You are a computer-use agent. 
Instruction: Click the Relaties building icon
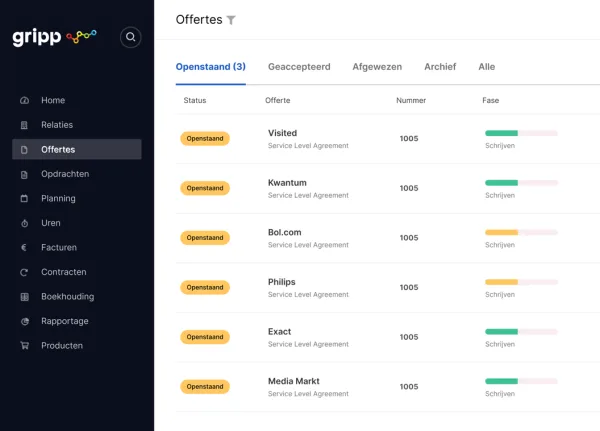[x=24, y=125]
